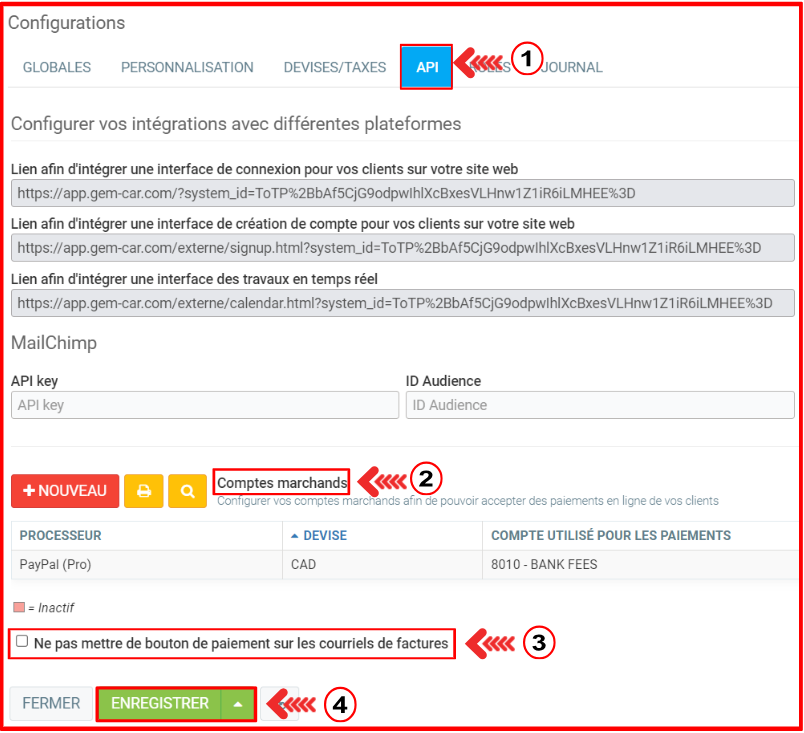This screenshot has height=733, width=804.
Task: Select the client login interface link field
Action: pyautogui.click(x=402, y=192)
